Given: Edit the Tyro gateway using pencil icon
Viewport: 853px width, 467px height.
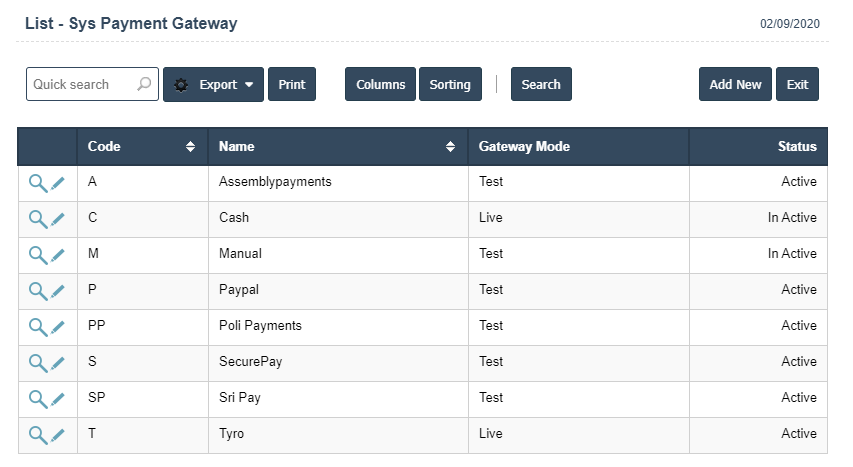Looking at the screenshot, I should pyautogui.click(x=58, y=435).
